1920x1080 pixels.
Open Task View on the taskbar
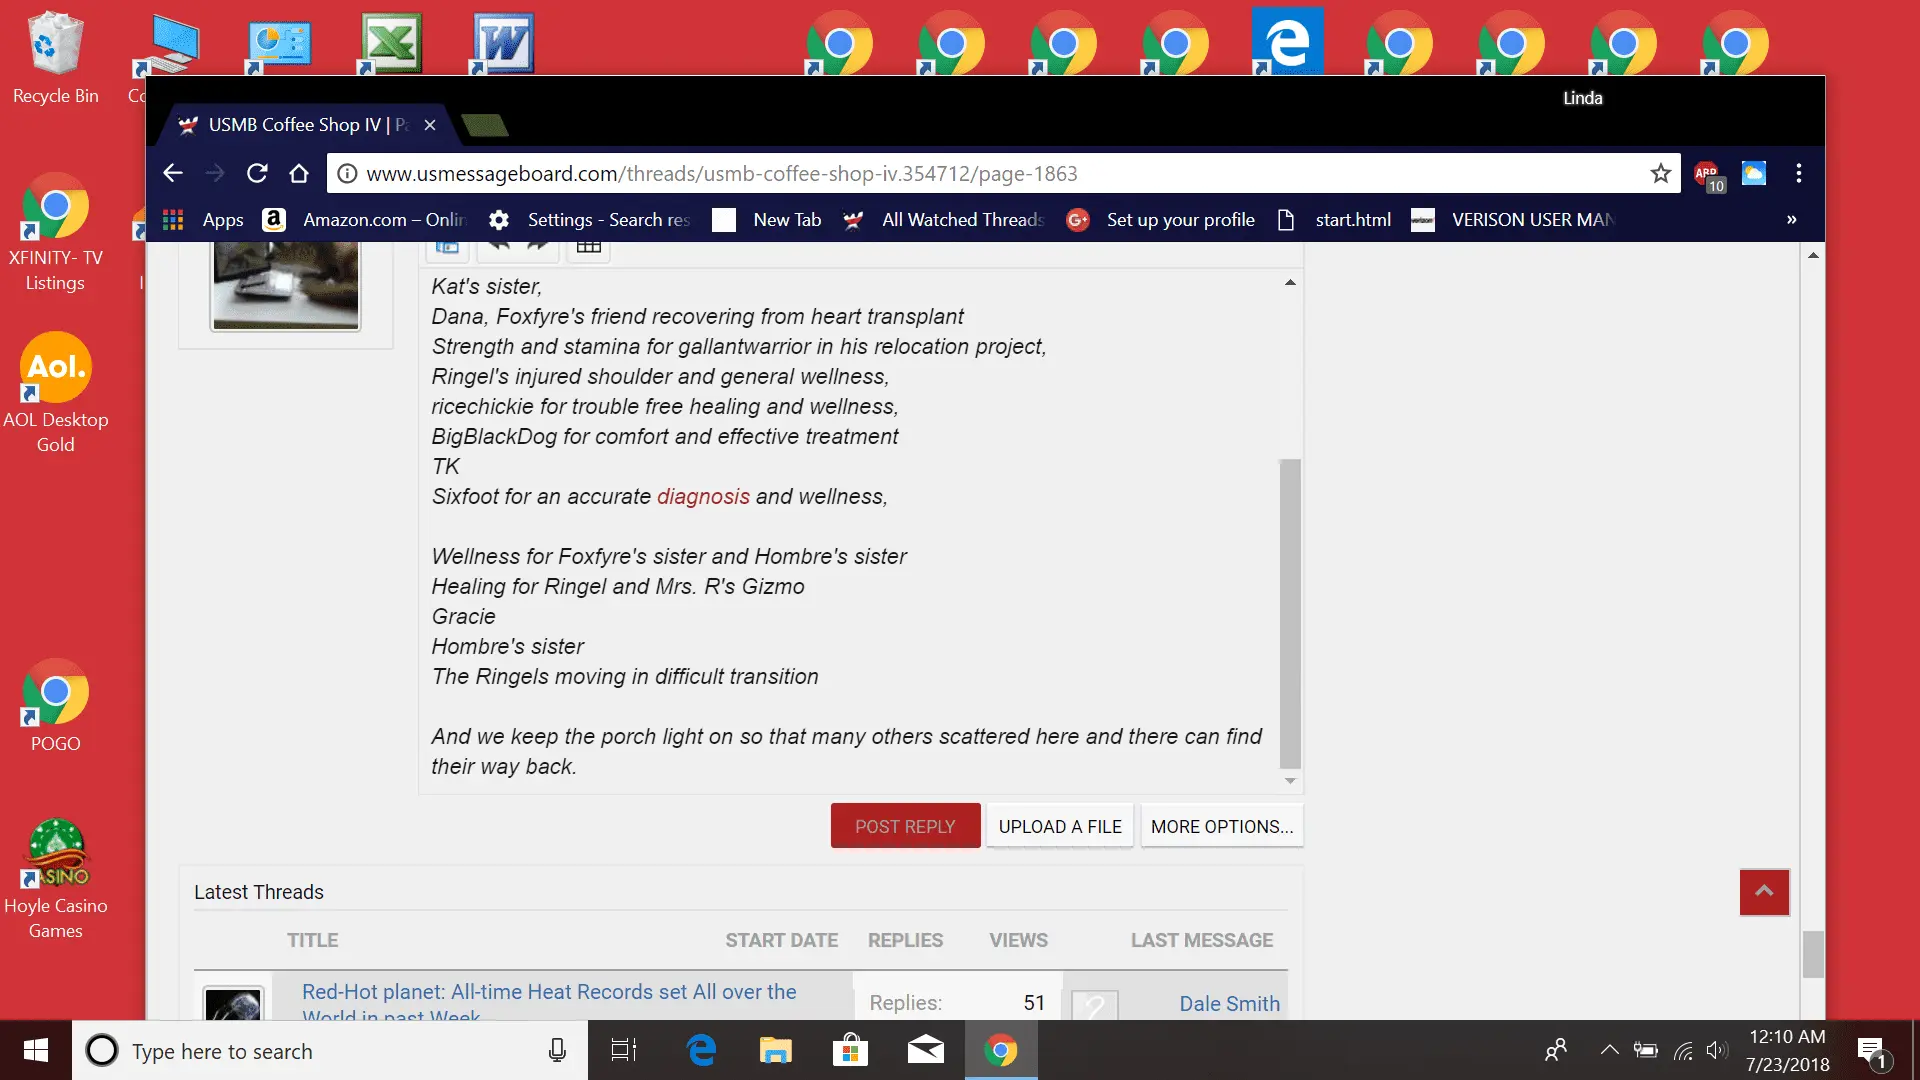click(x=624, y=1050)
